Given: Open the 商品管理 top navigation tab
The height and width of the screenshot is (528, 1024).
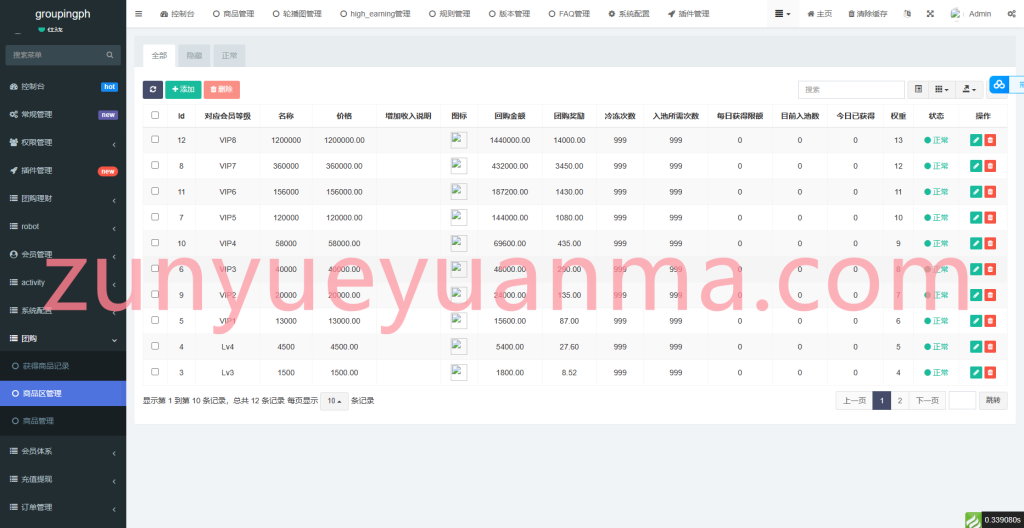Looking at the screenshot, I should (x=234, y=14).
